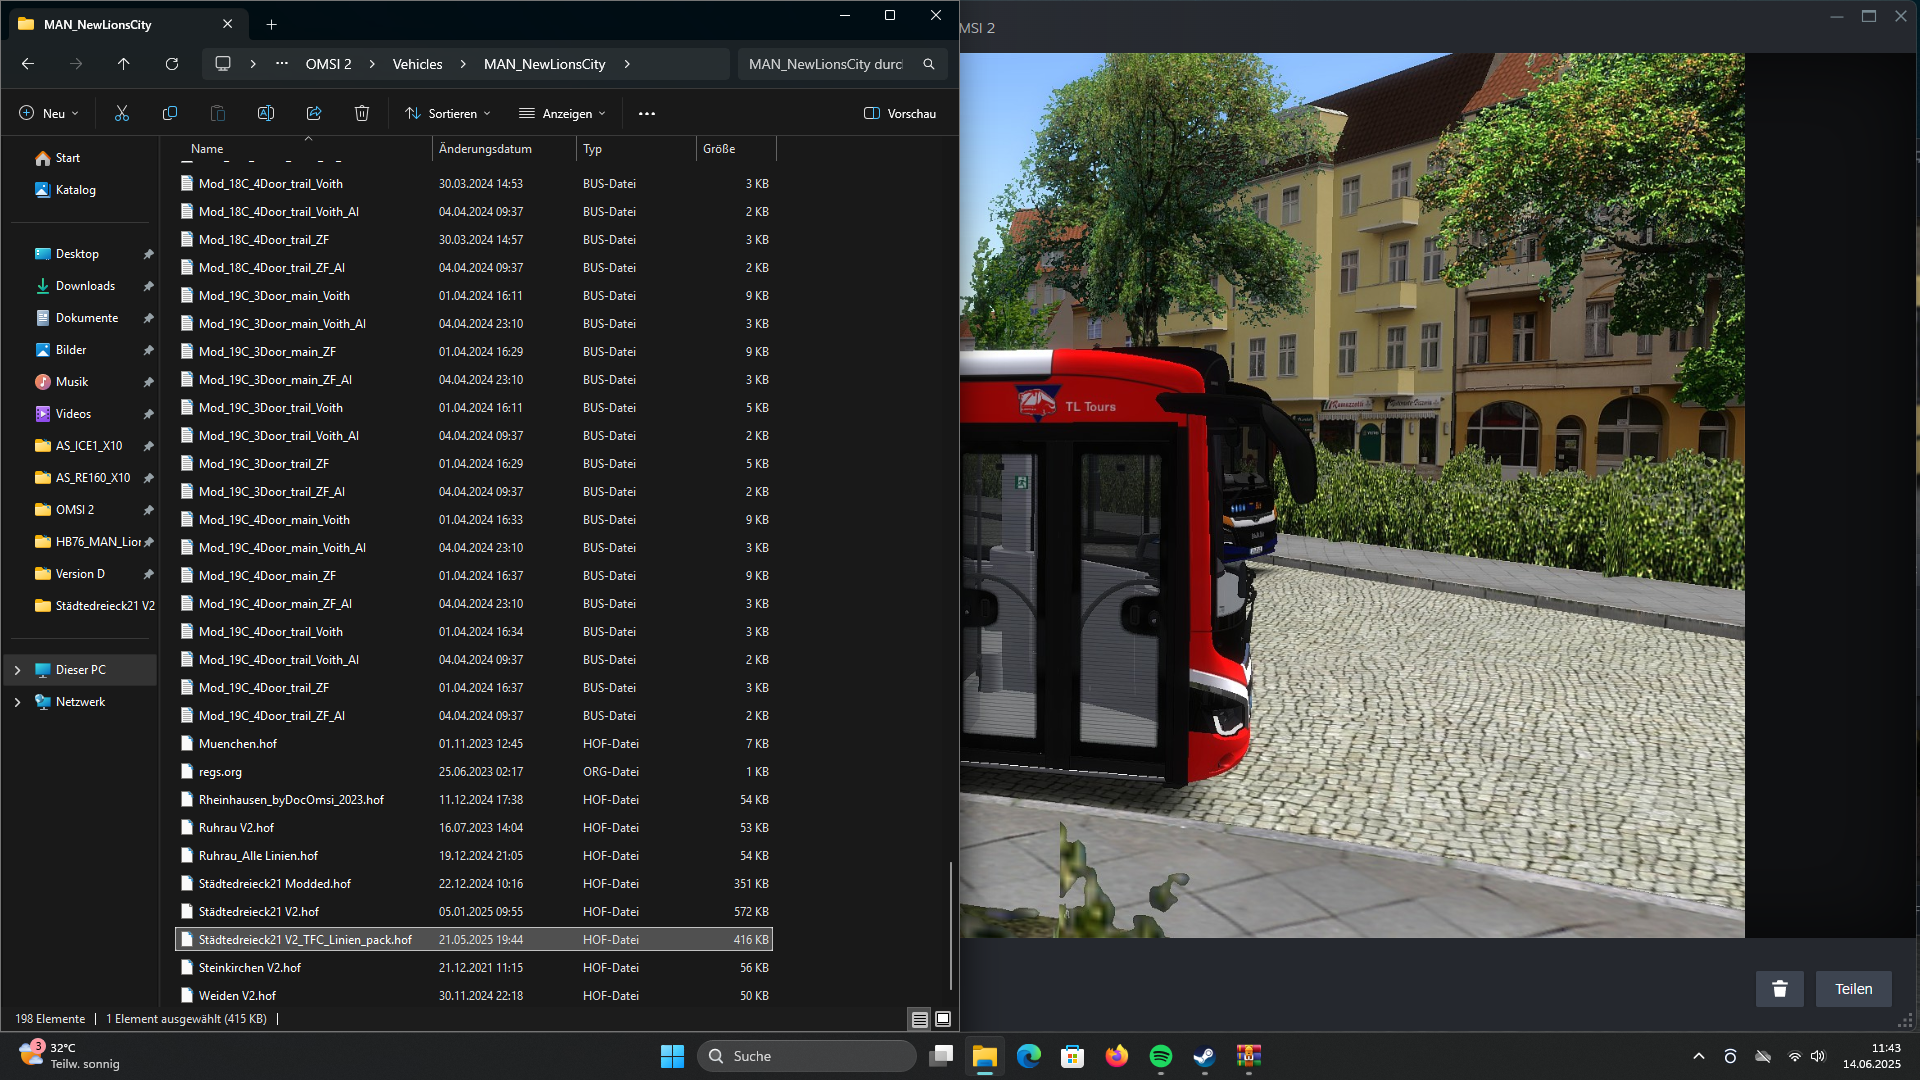This screenshot has height=1080, width=1920.
Task: Click the Delete trash icon in Explorer toolbar
Action: point(362,114)
